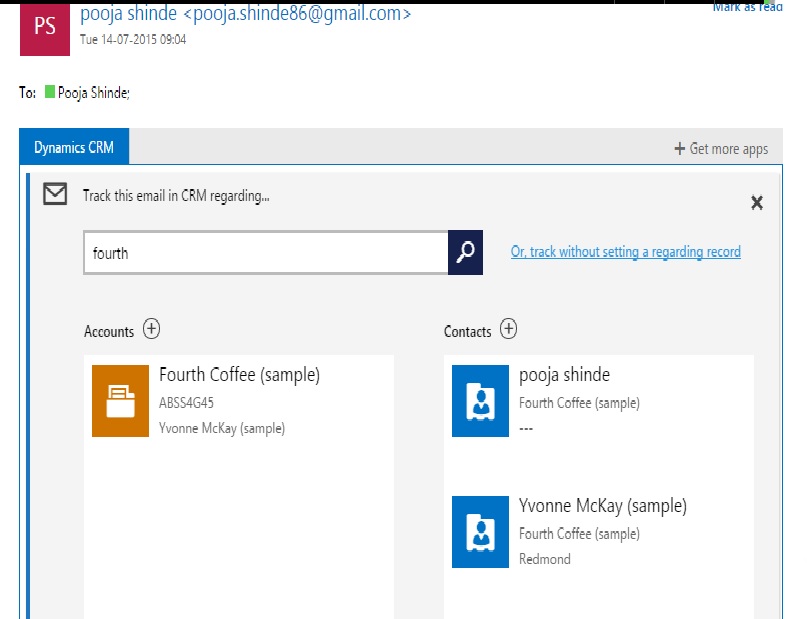
Task: Click Fourth Coffee (sample) under pooja shinde
Action: tap(579, 403)
